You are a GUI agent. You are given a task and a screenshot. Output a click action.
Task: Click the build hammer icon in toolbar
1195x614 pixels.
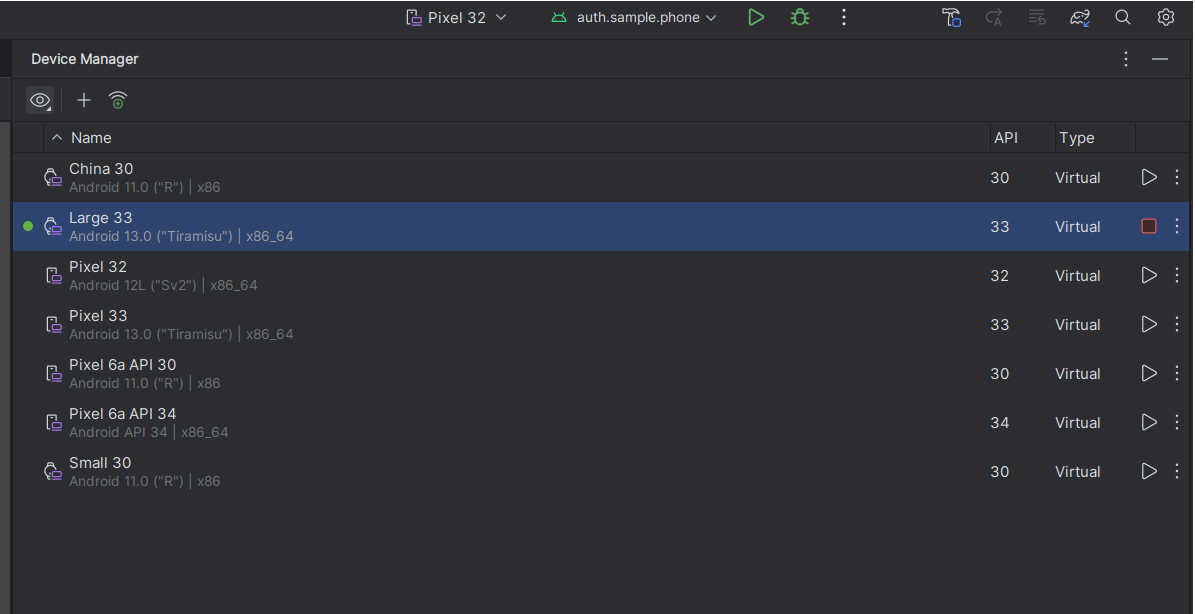951,17
